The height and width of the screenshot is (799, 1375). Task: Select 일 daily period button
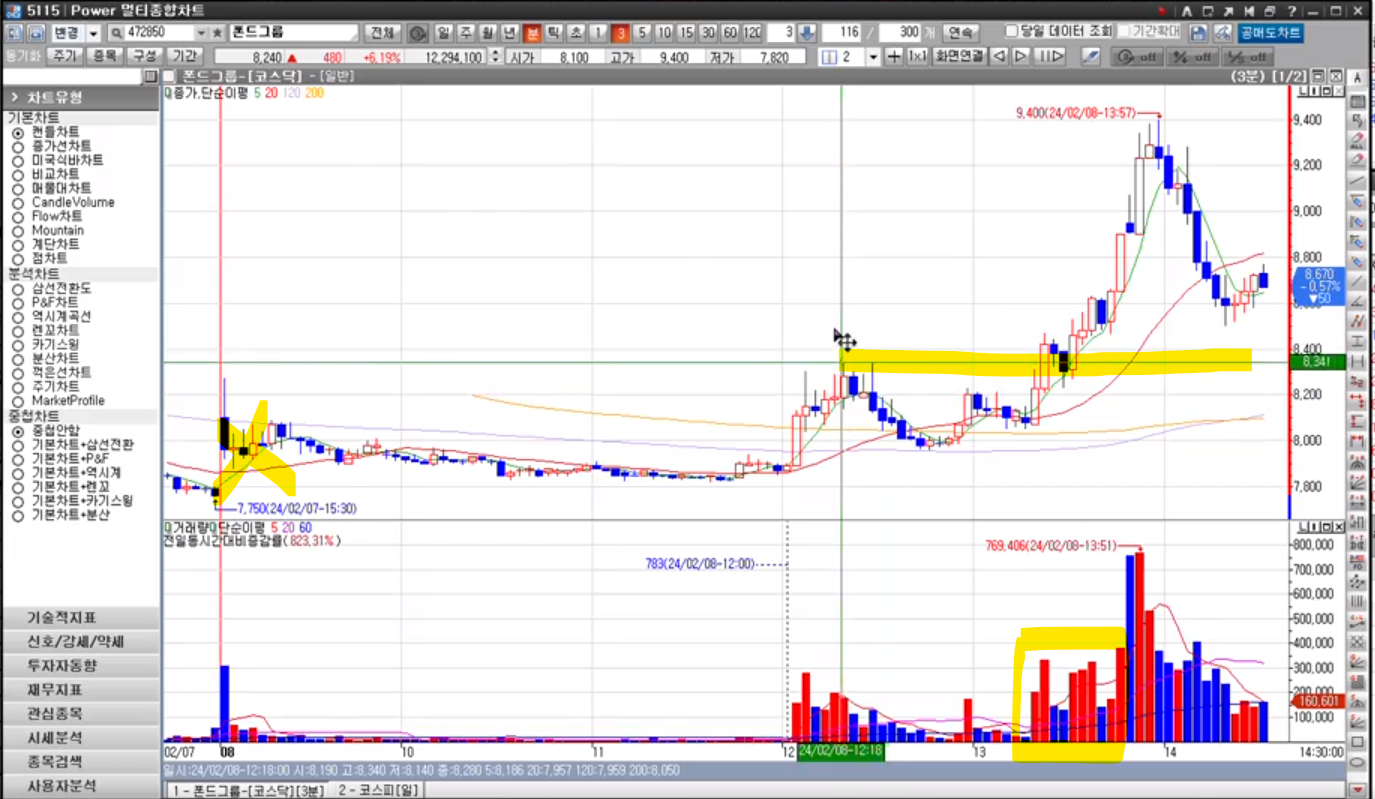[x=443, y=33]
